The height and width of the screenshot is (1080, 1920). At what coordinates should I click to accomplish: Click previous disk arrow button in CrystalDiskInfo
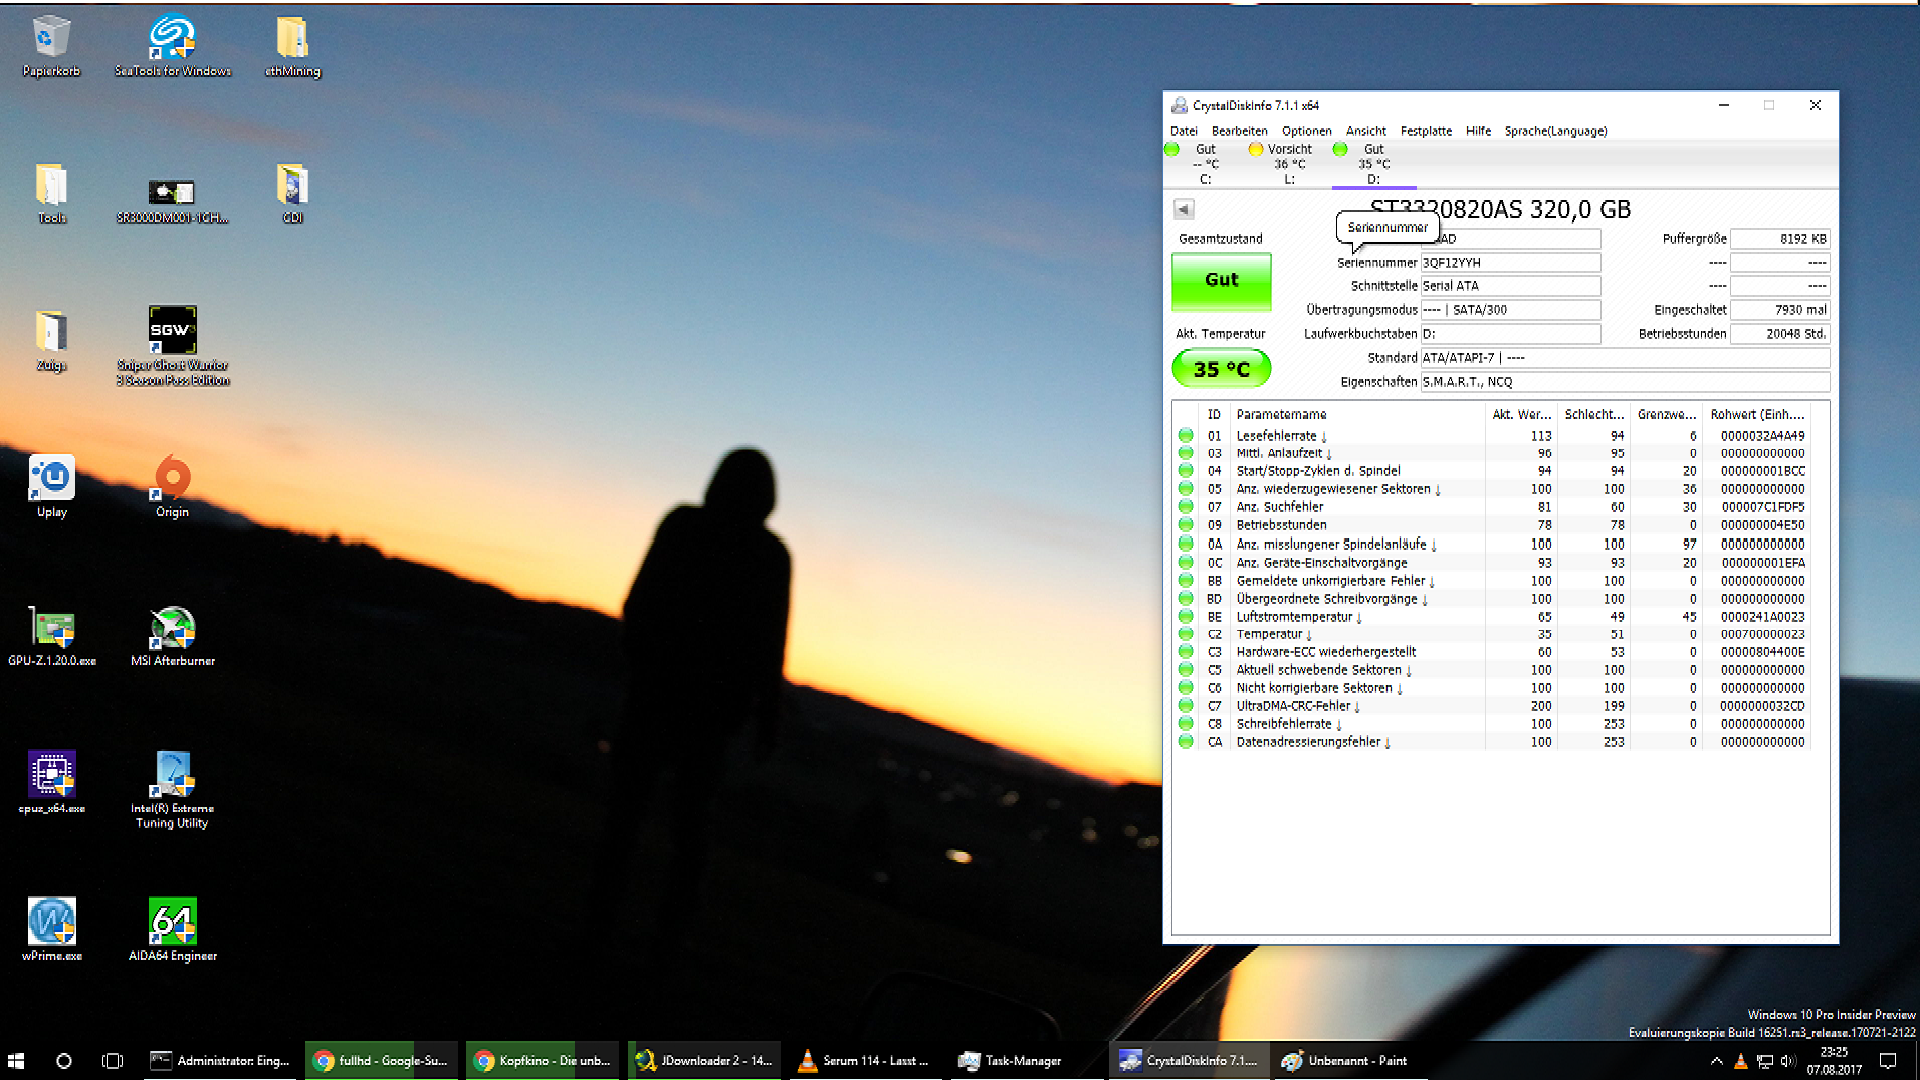[1183, 209]
